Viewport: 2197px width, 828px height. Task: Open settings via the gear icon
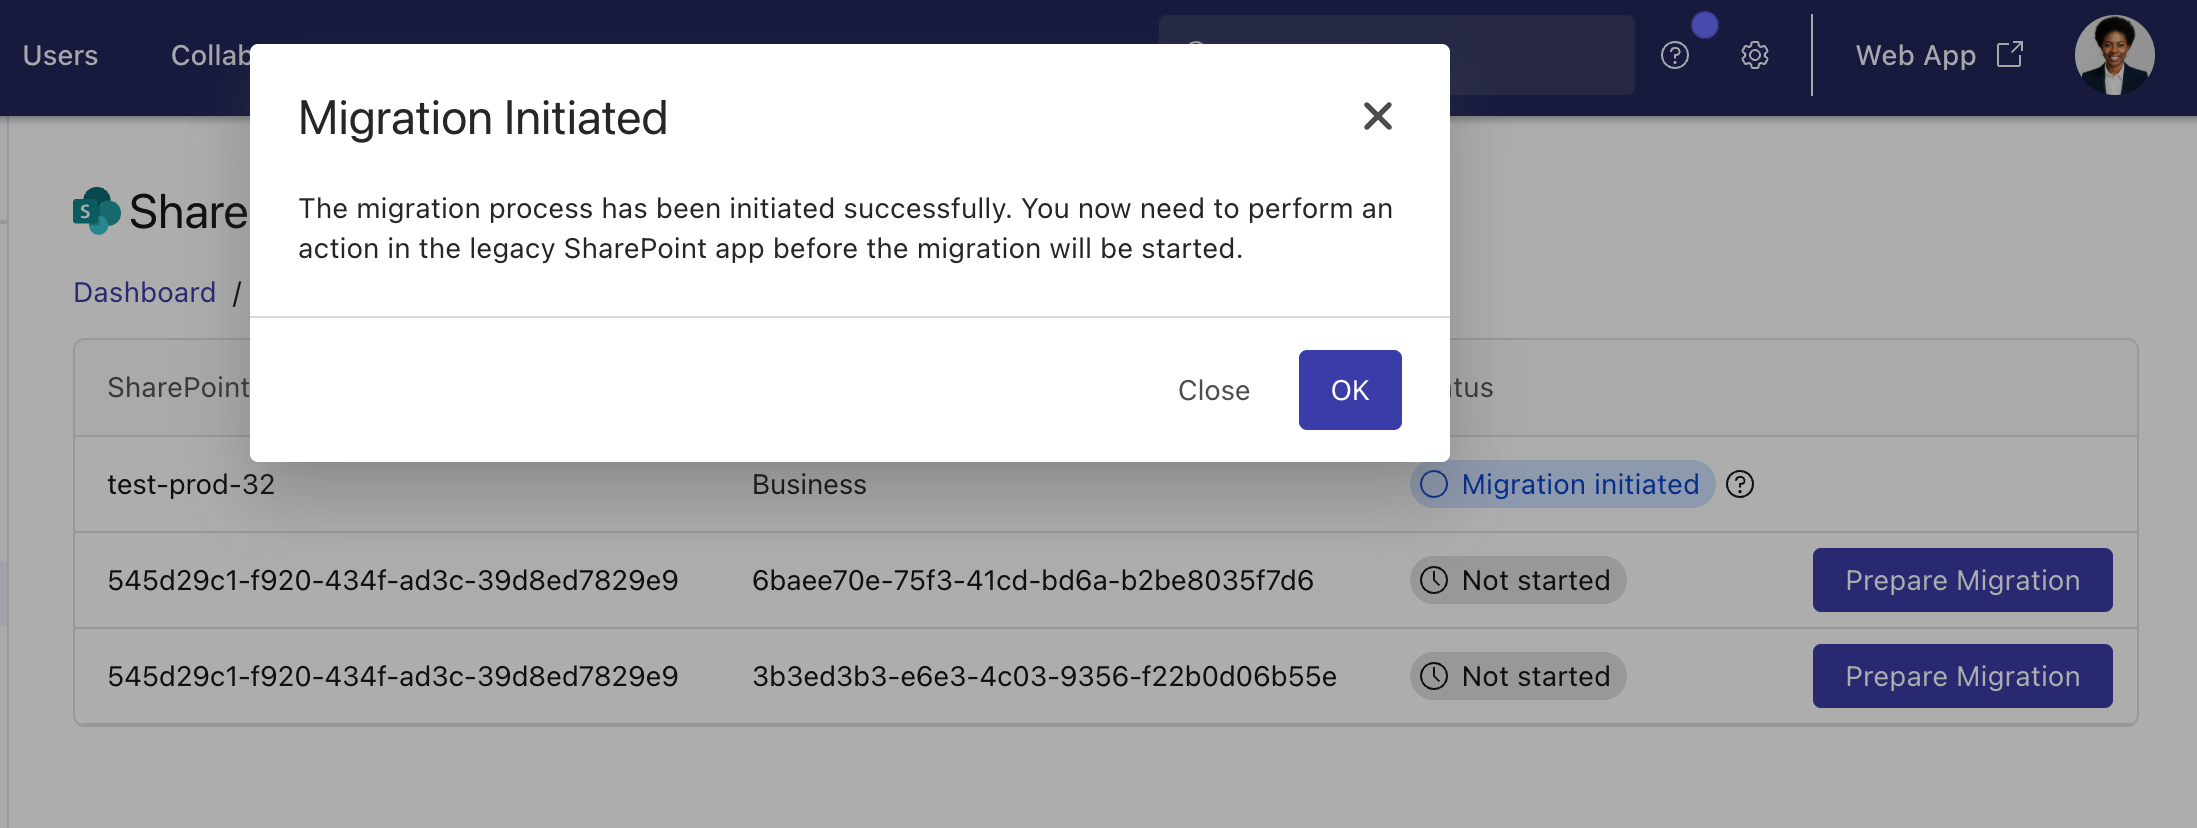(x=1754, y=55)
